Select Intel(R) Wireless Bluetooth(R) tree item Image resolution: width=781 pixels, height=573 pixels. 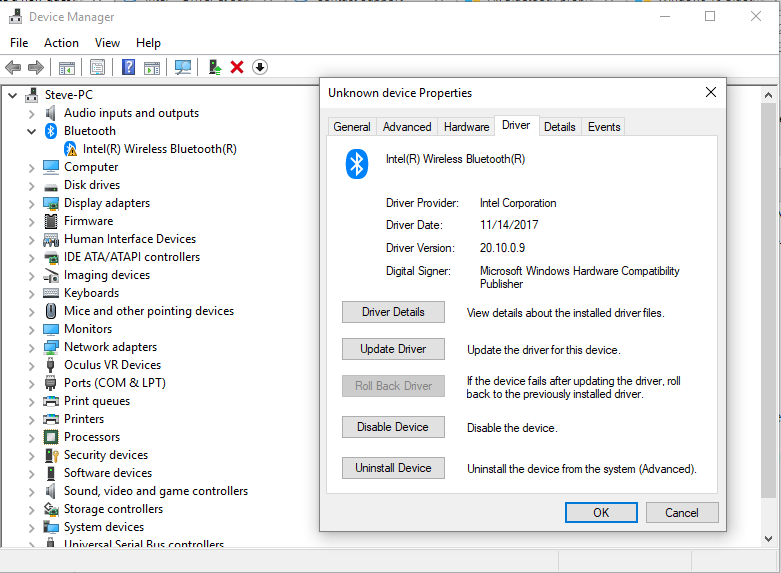[x=159, y=149]
